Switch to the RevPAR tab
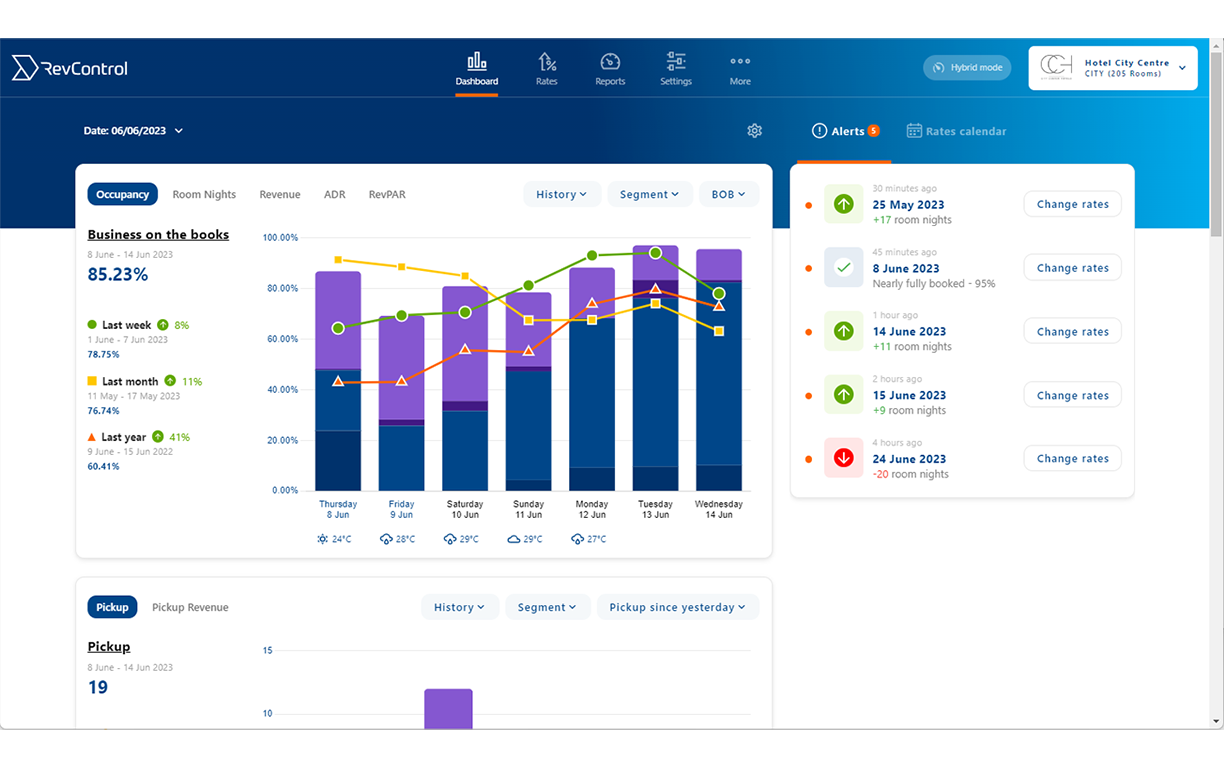Screen dimensions: 1224x768 pyautogui.click(x=387, y=194)
